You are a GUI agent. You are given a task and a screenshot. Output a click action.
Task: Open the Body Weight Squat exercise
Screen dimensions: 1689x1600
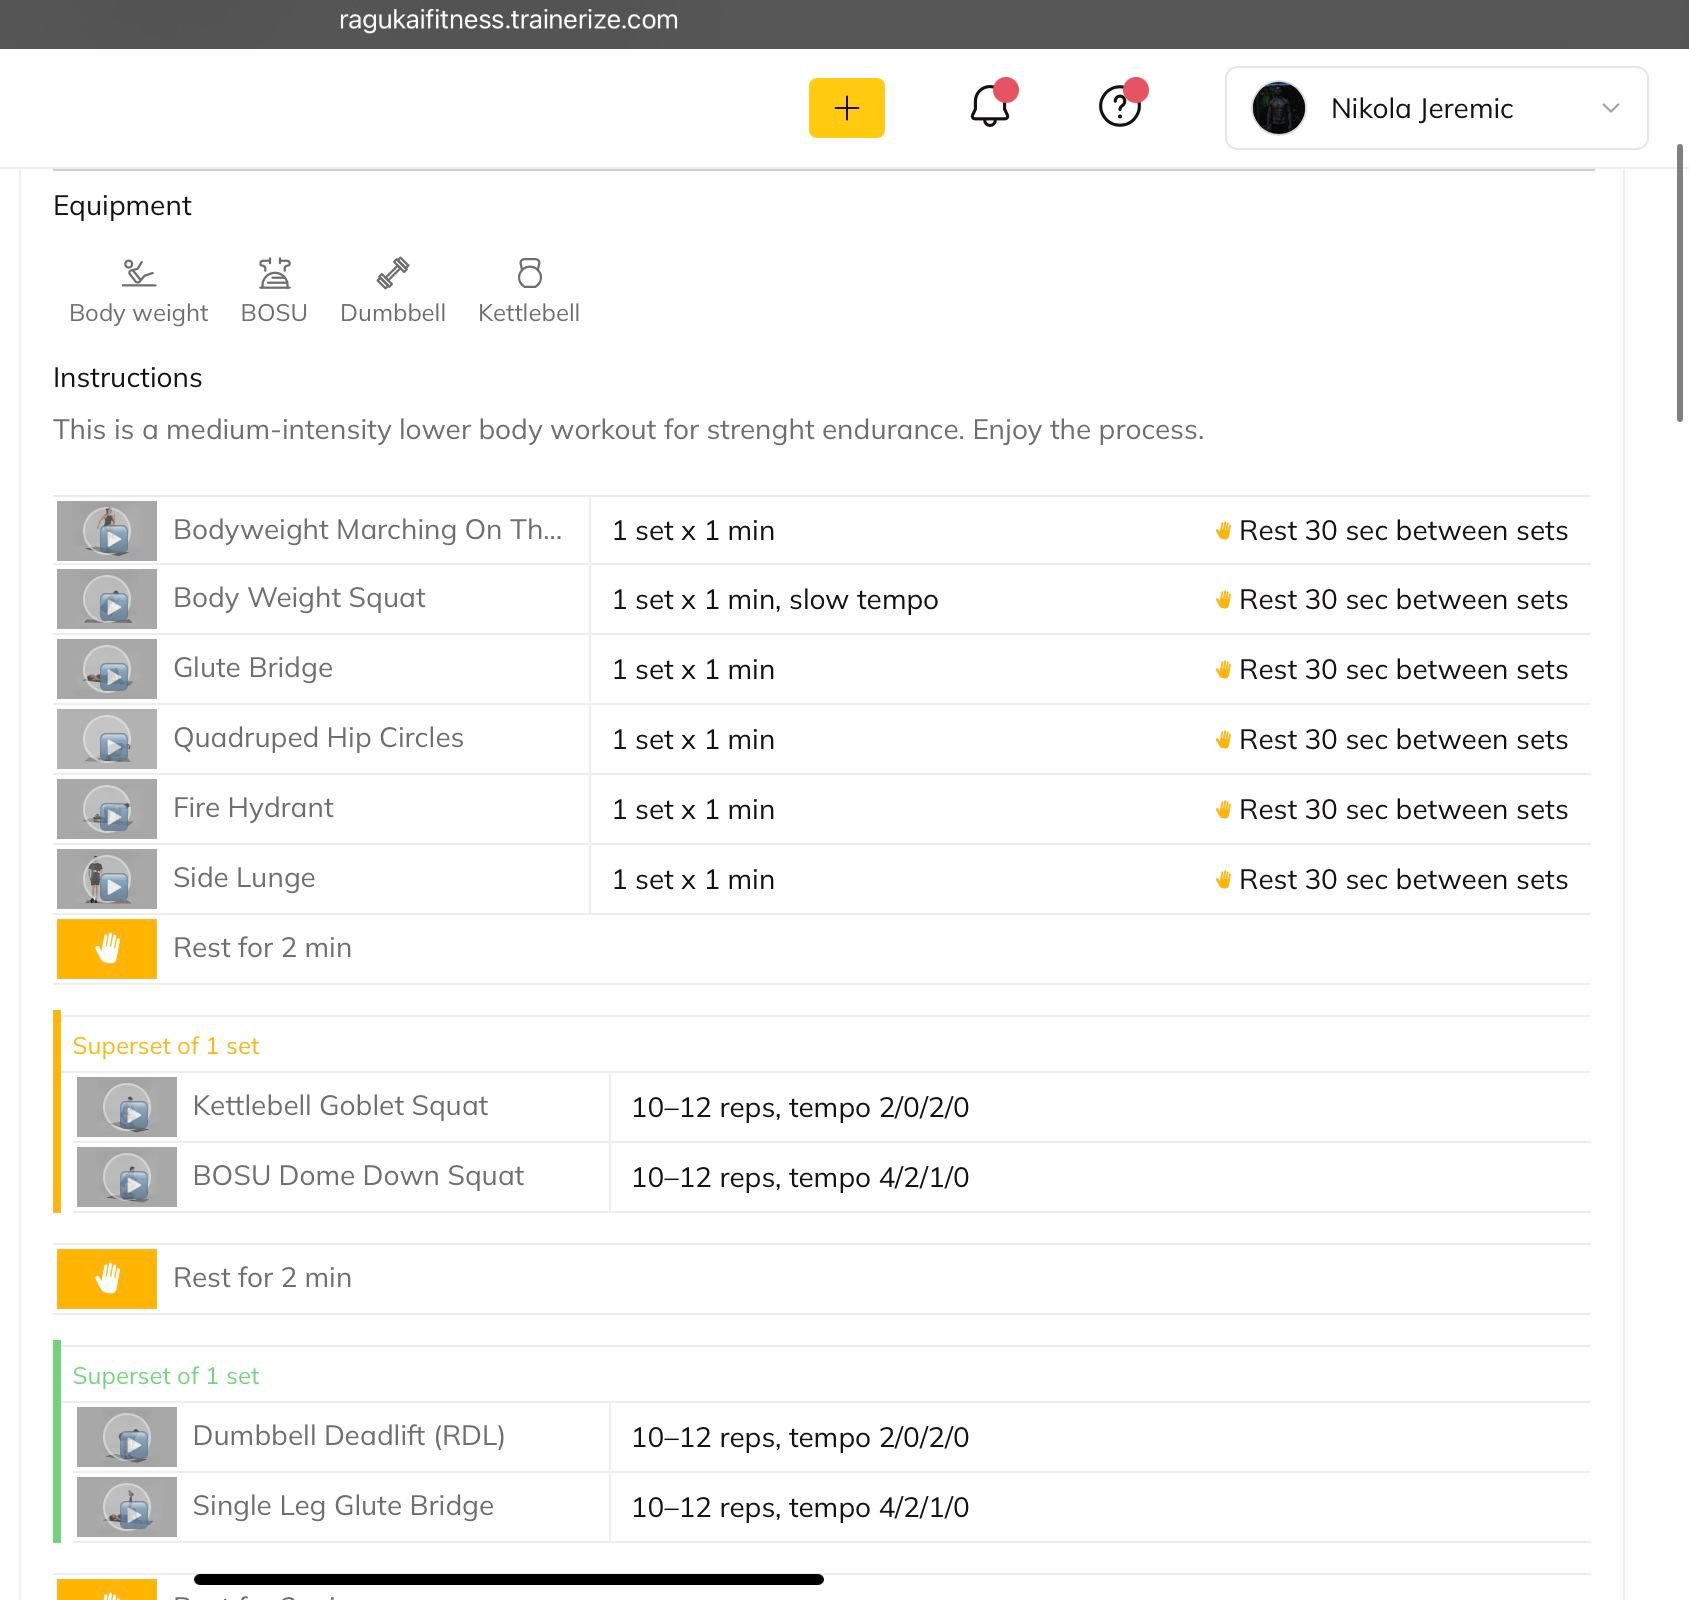pyautogui.click(x=299, y=598)
